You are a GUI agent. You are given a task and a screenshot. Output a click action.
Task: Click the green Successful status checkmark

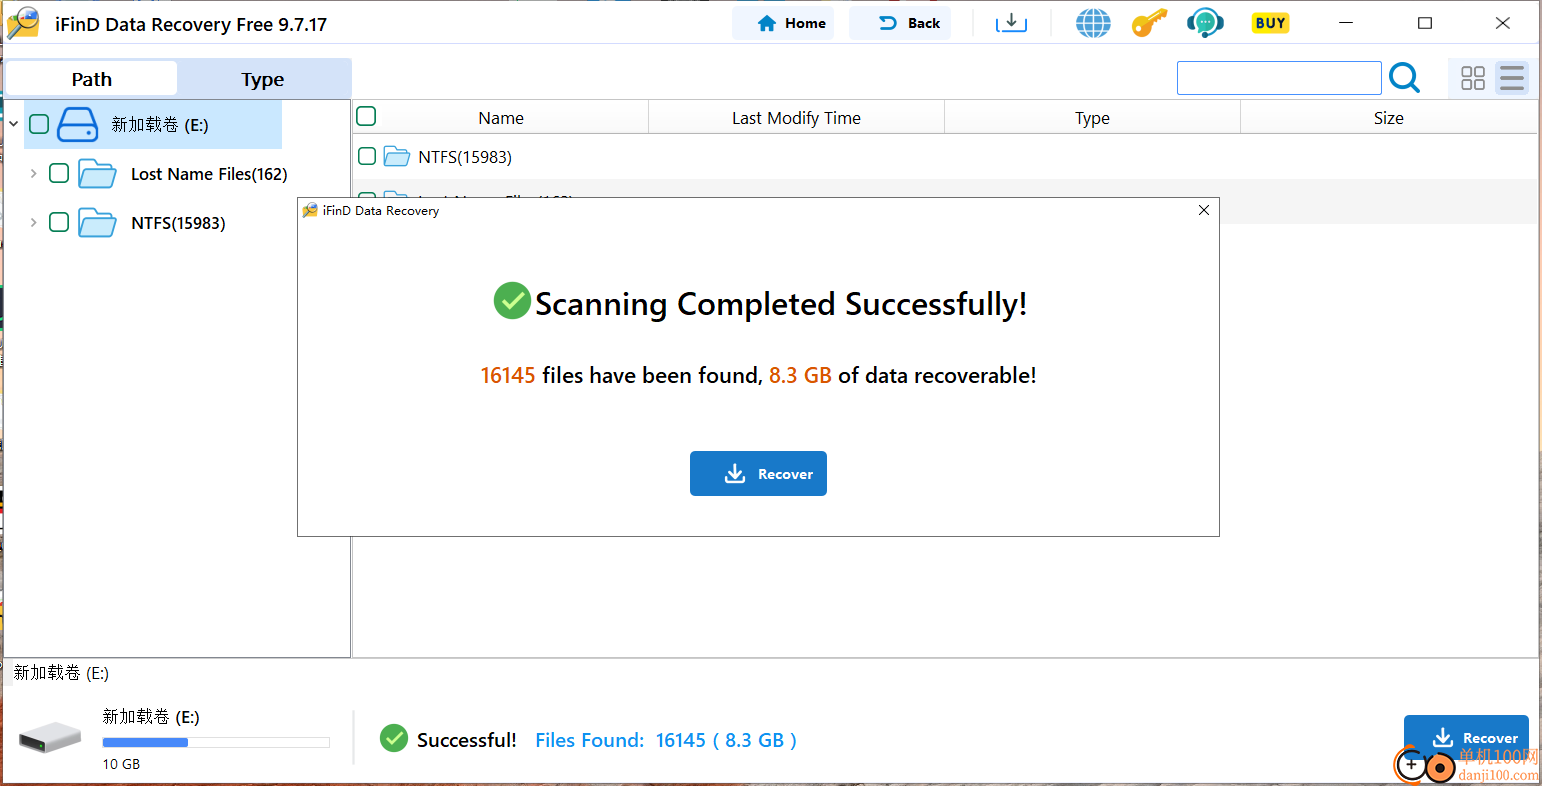[x=394, y=739]
